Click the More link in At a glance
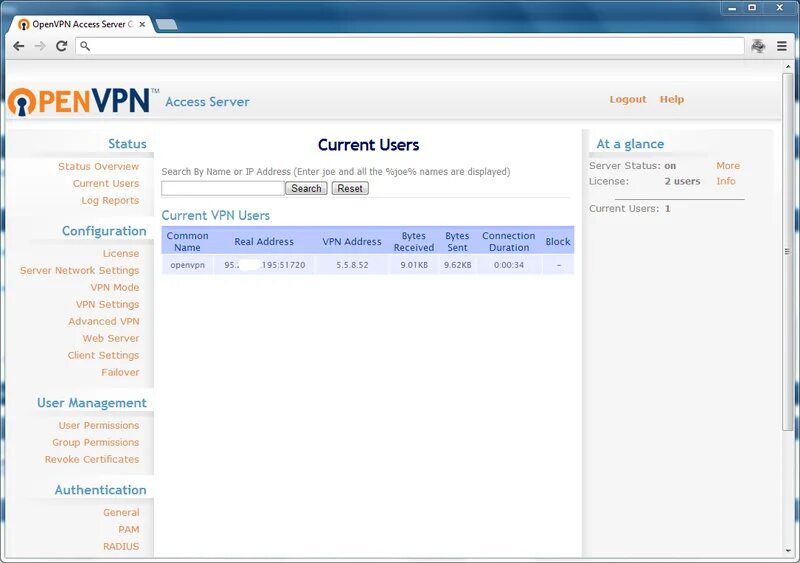 click(728, 165)
